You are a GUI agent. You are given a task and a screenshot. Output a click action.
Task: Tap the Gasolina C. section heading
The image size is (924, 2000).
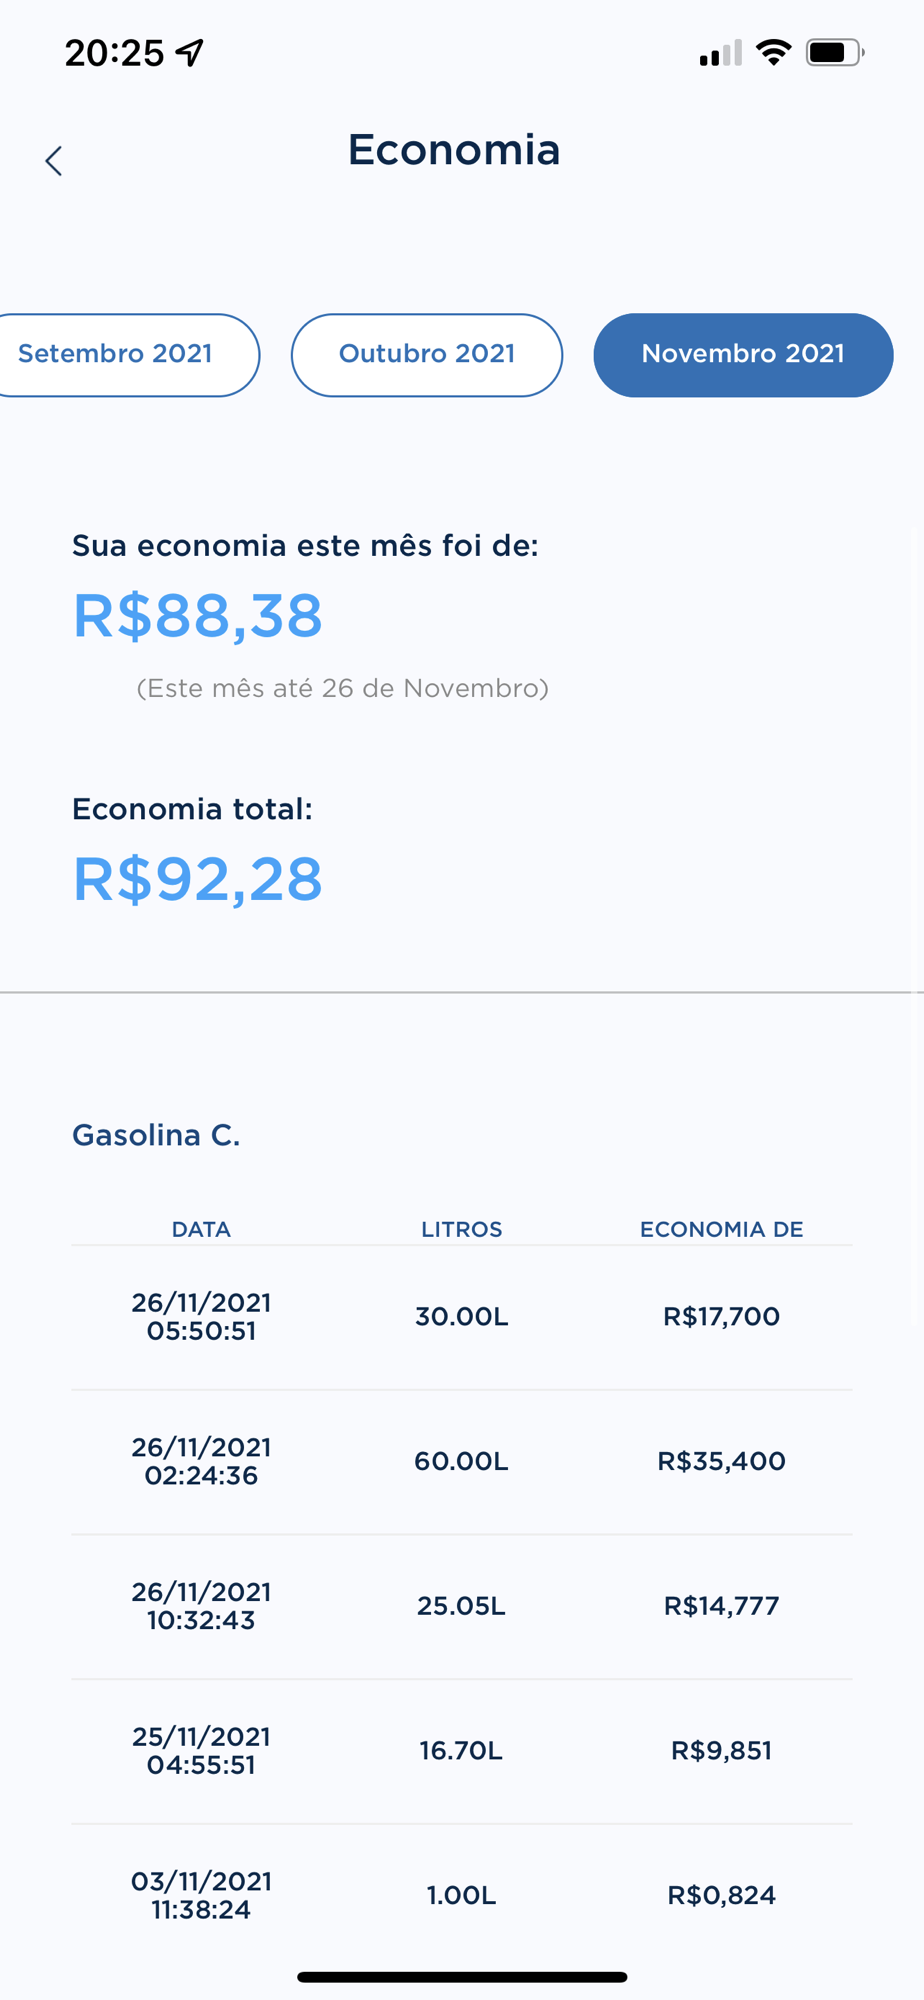click(156, 1135)
